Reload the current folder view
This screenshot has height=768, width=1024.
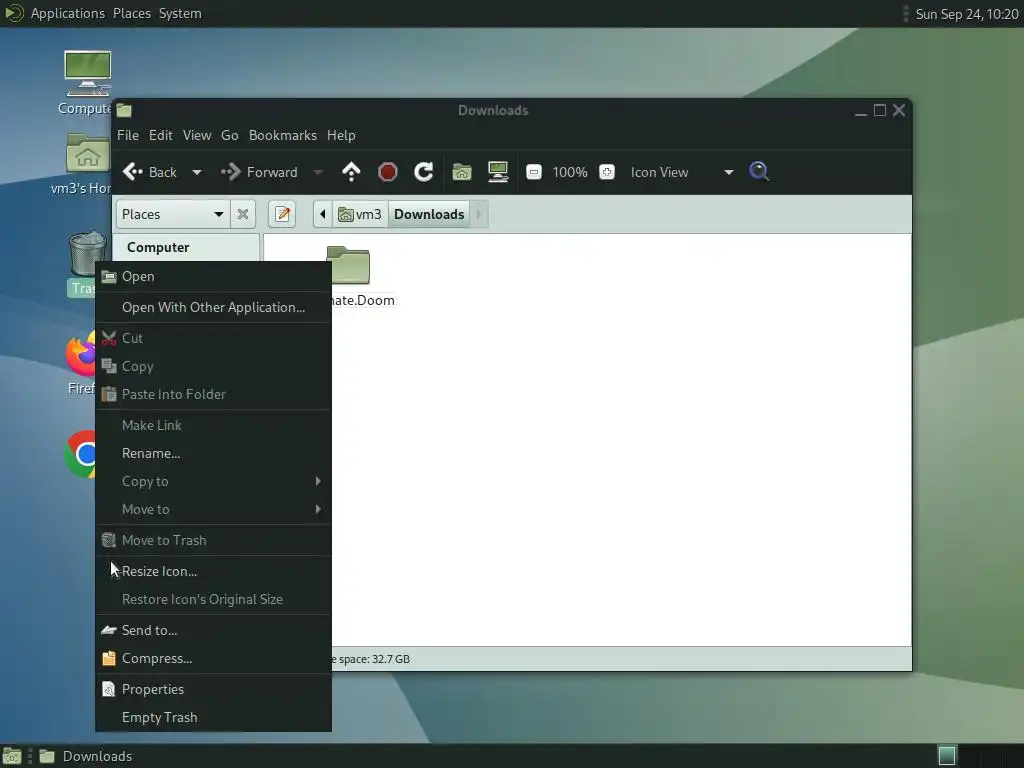point(423,172)
